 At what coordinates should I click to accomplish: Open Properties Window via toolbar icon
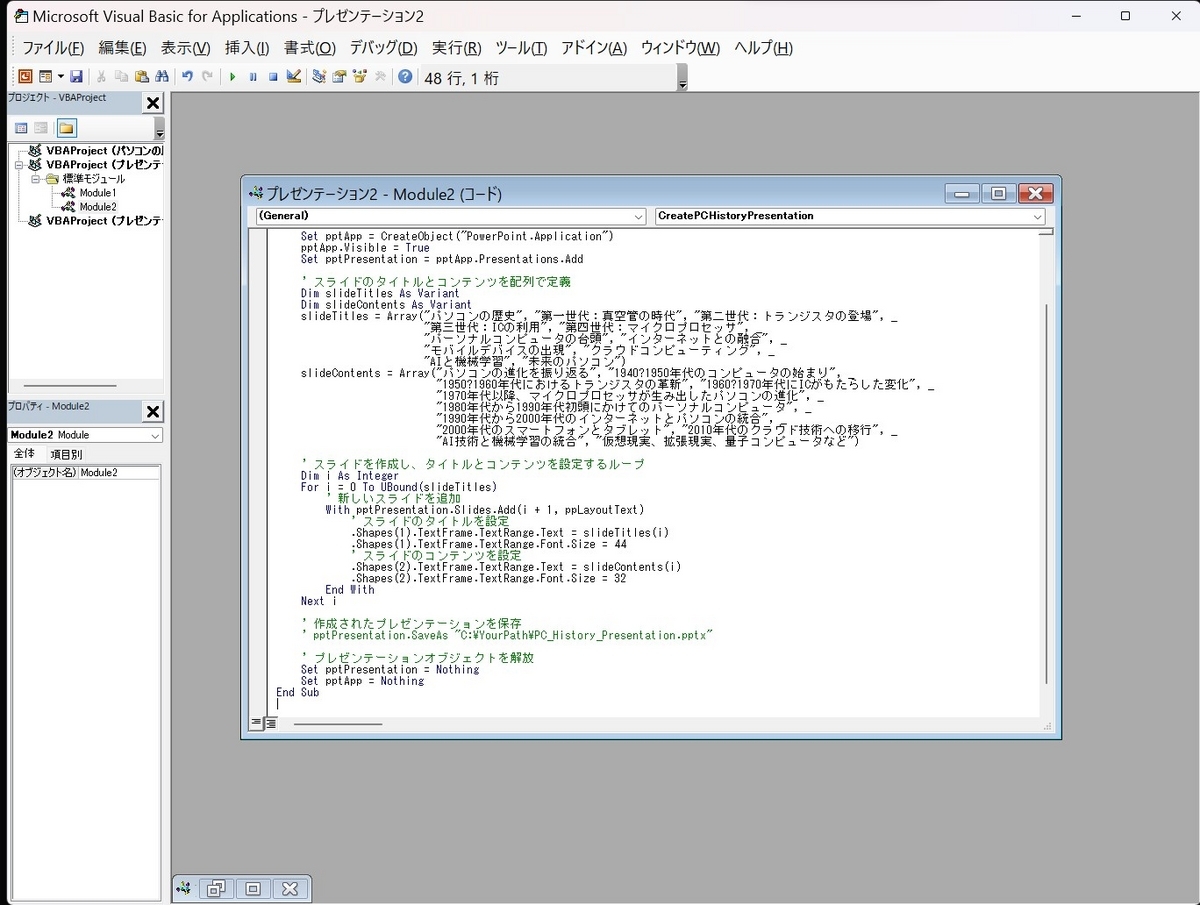click(x=339, y=76)
